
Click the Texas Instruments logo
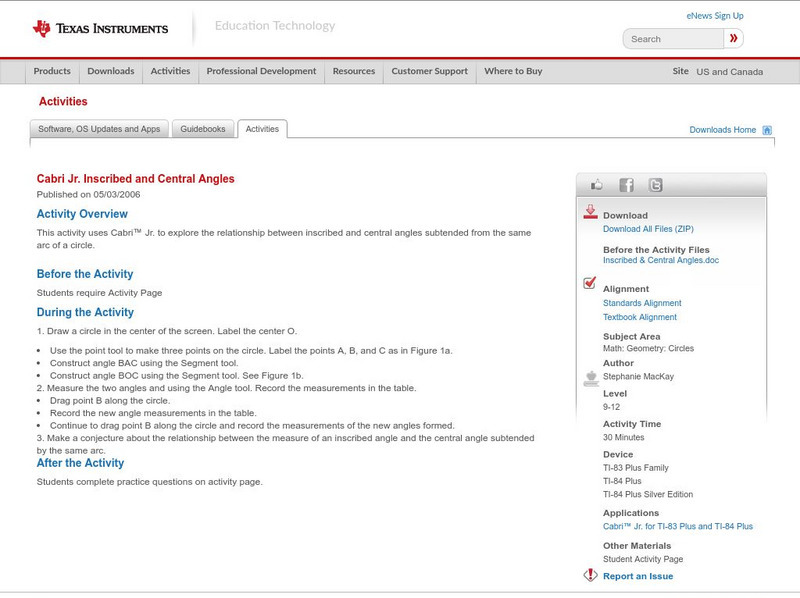point(100,29)
